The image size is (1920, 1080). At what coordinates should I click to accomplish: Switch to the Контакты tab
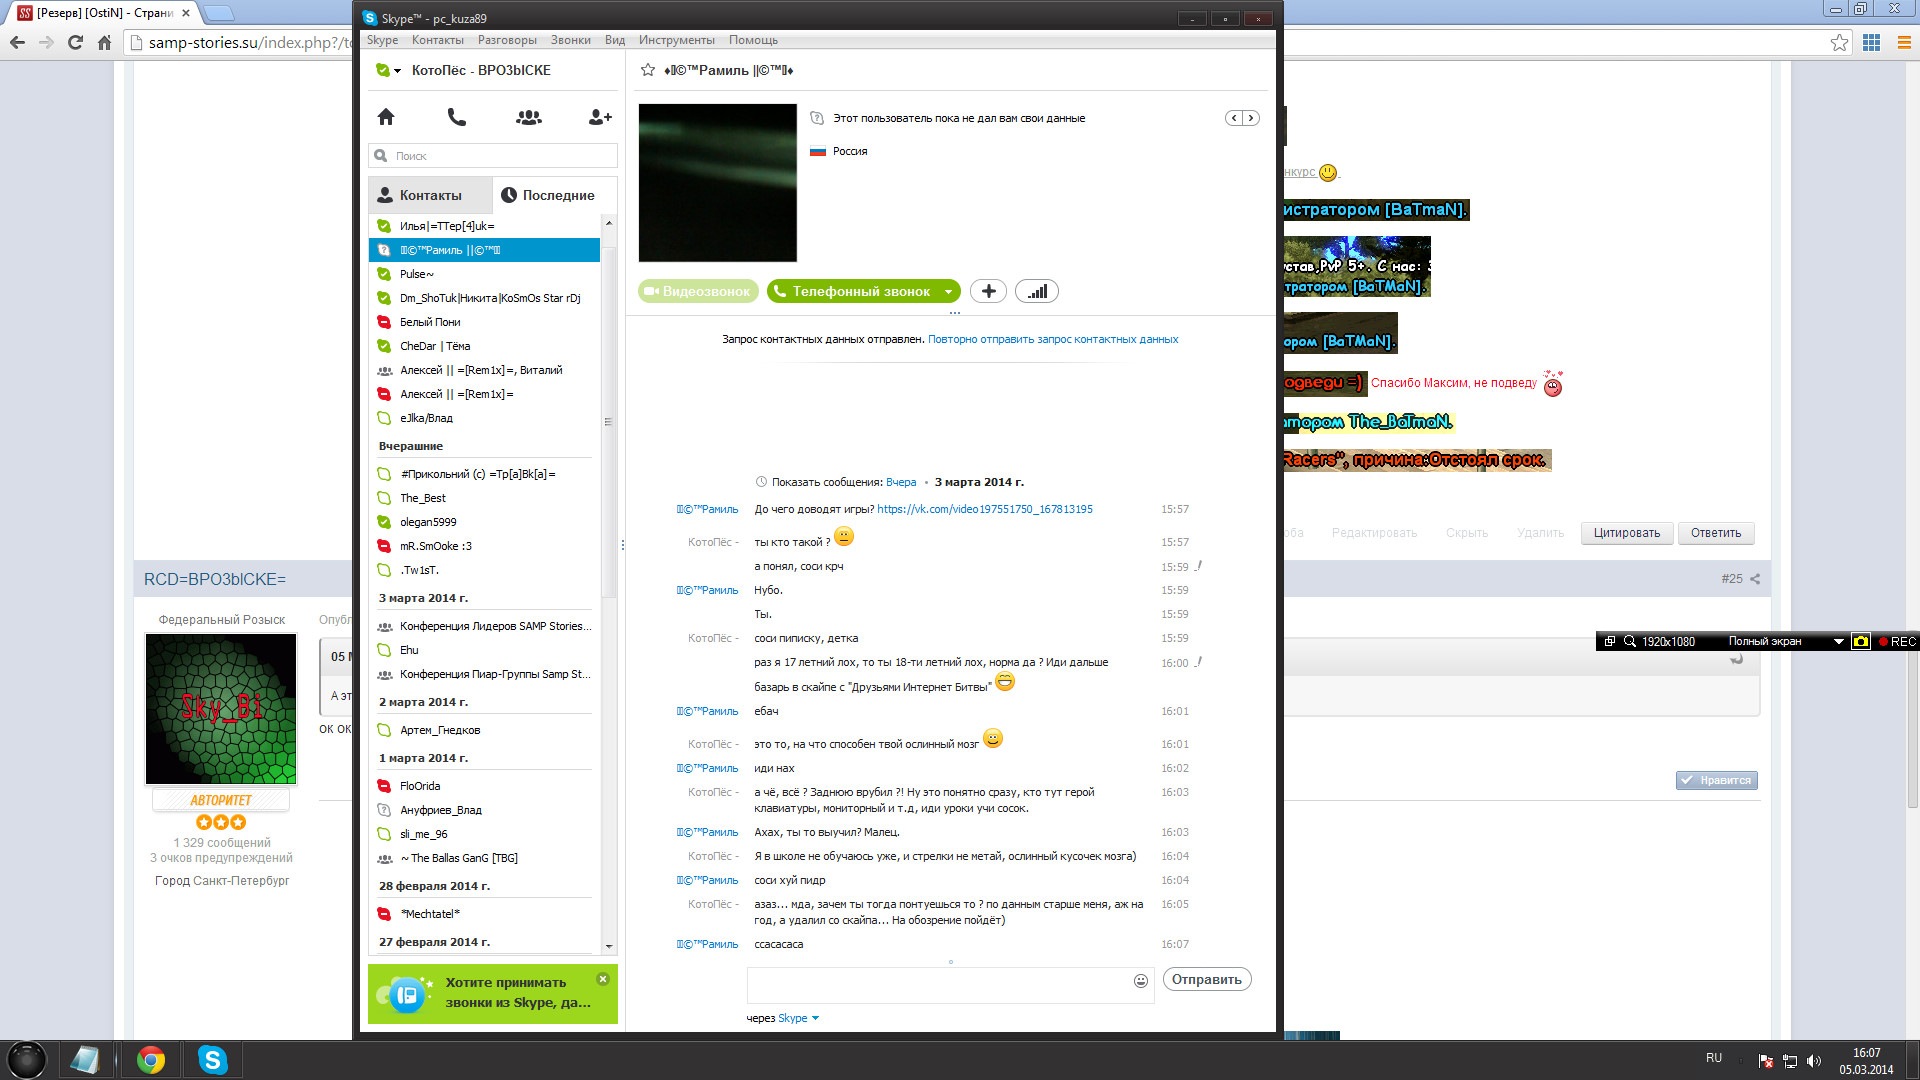[430, 195]
